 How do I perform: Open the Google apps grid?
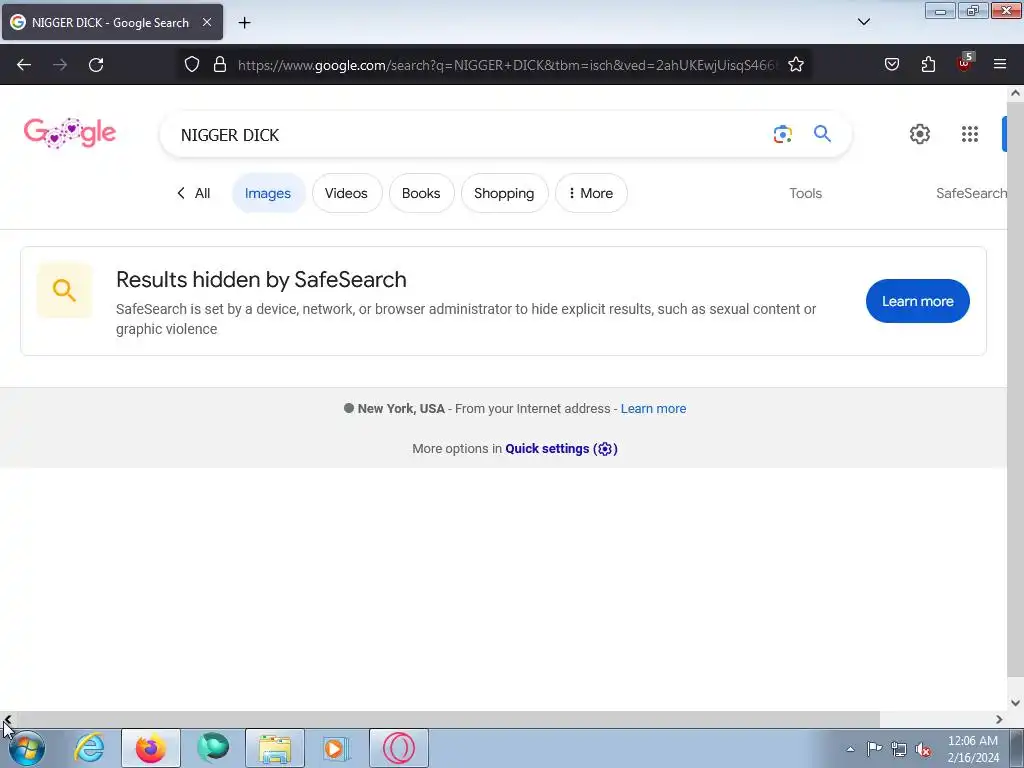click(970, 134)
